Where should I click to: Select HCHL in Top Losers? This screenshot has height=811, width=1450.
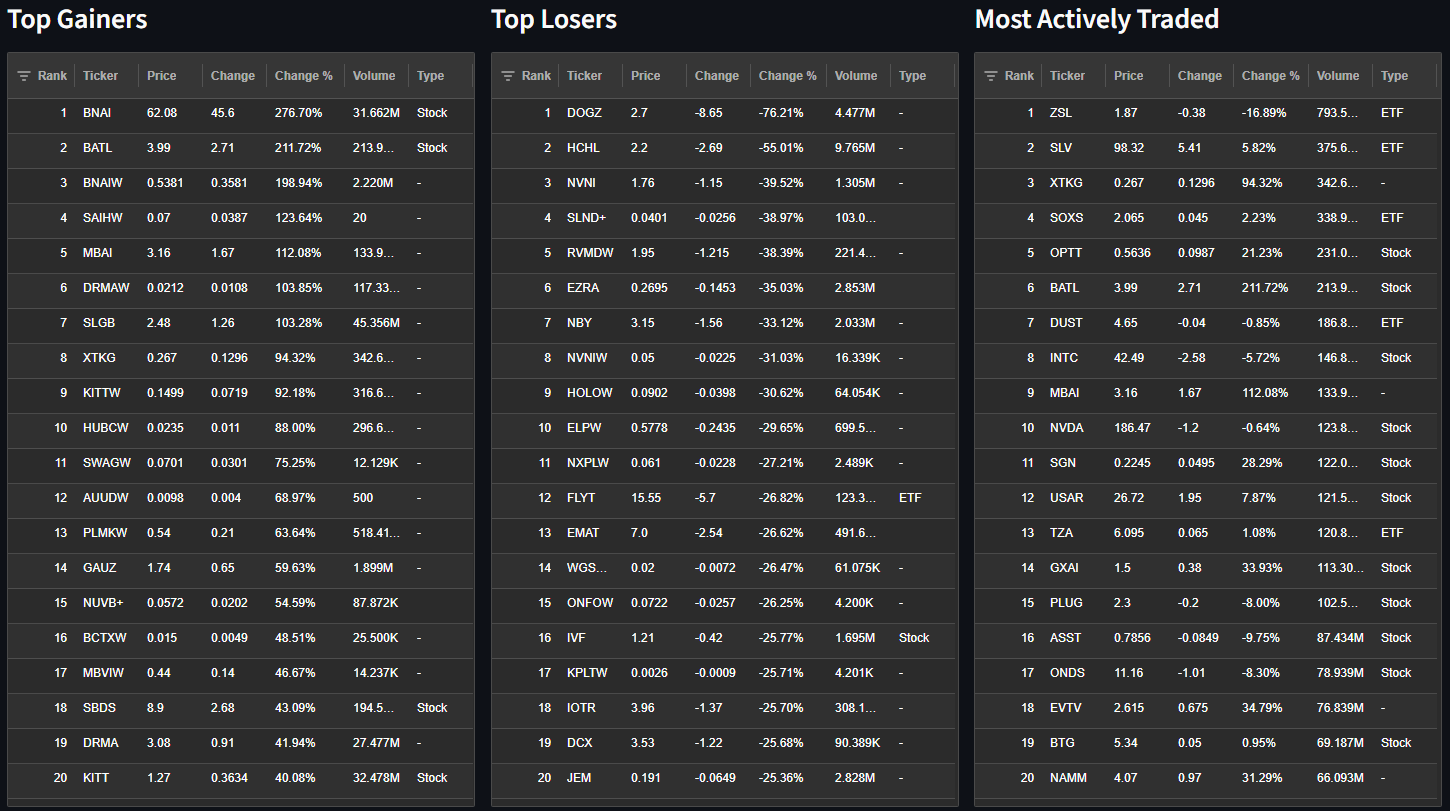pos(583,148)
